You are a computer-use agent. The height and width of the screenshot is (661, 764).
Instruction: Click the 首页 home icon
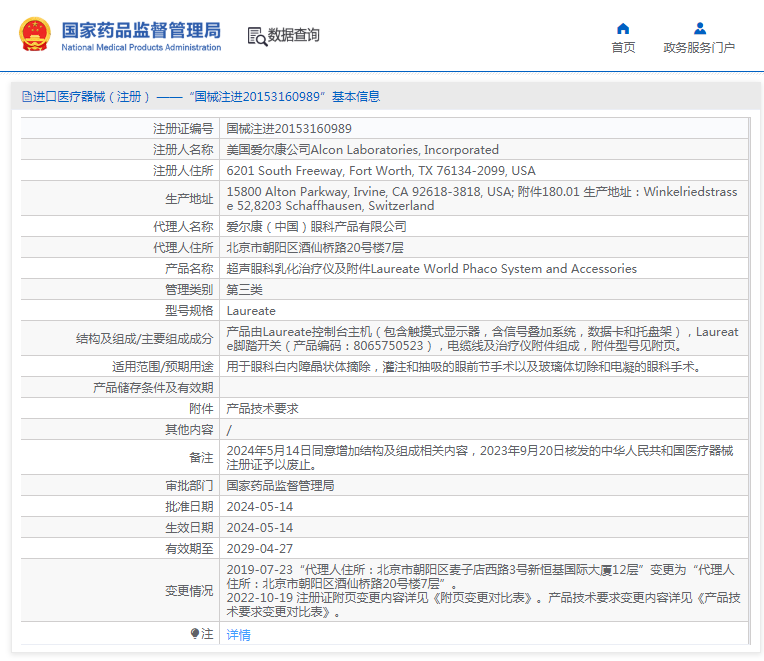coord(623,28)
